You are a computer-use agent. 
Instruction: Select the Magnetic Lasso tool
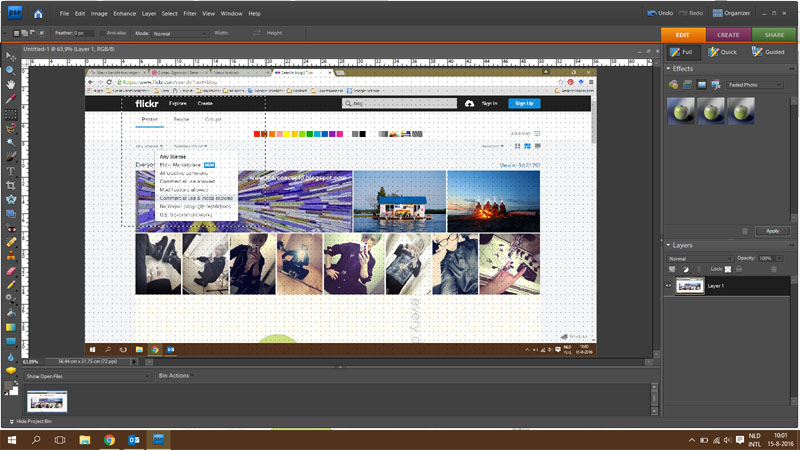(11, 128)
